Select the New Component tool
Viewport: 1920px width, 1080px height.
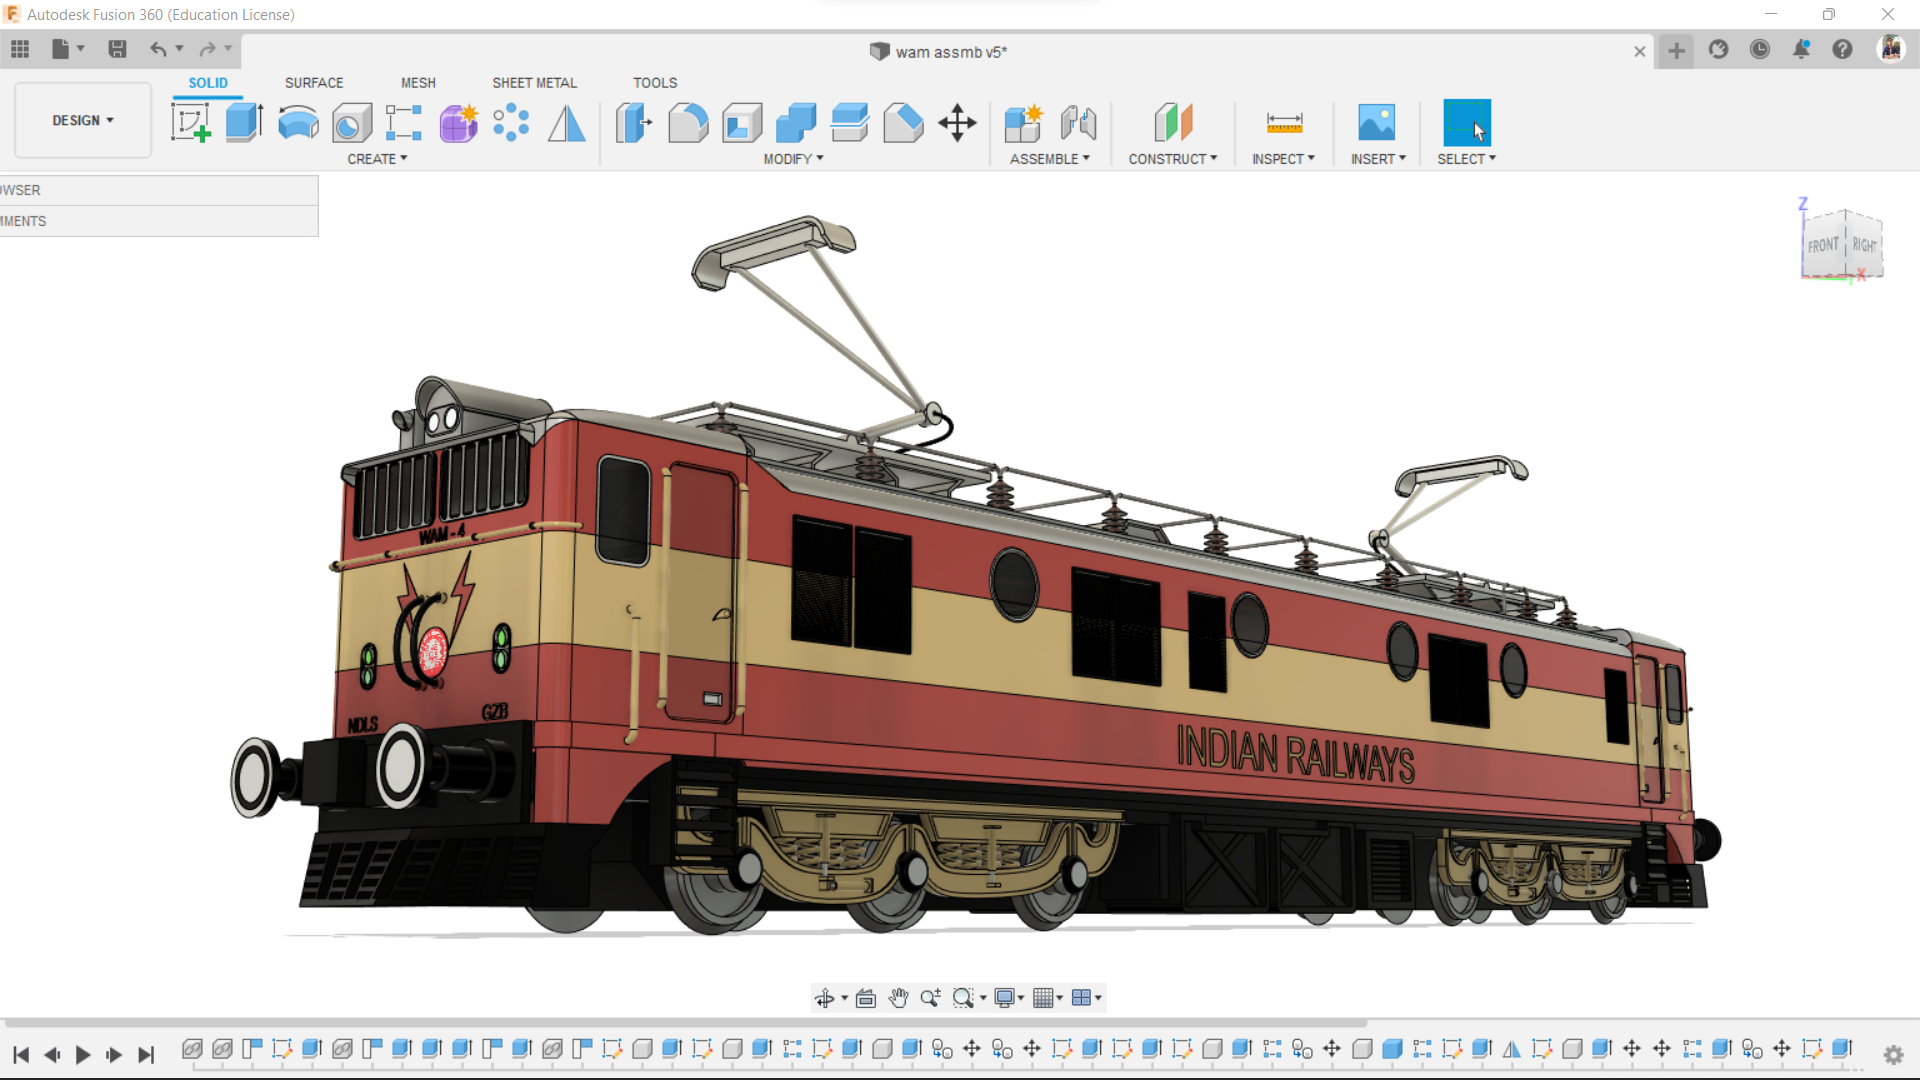coord(1024,123)
